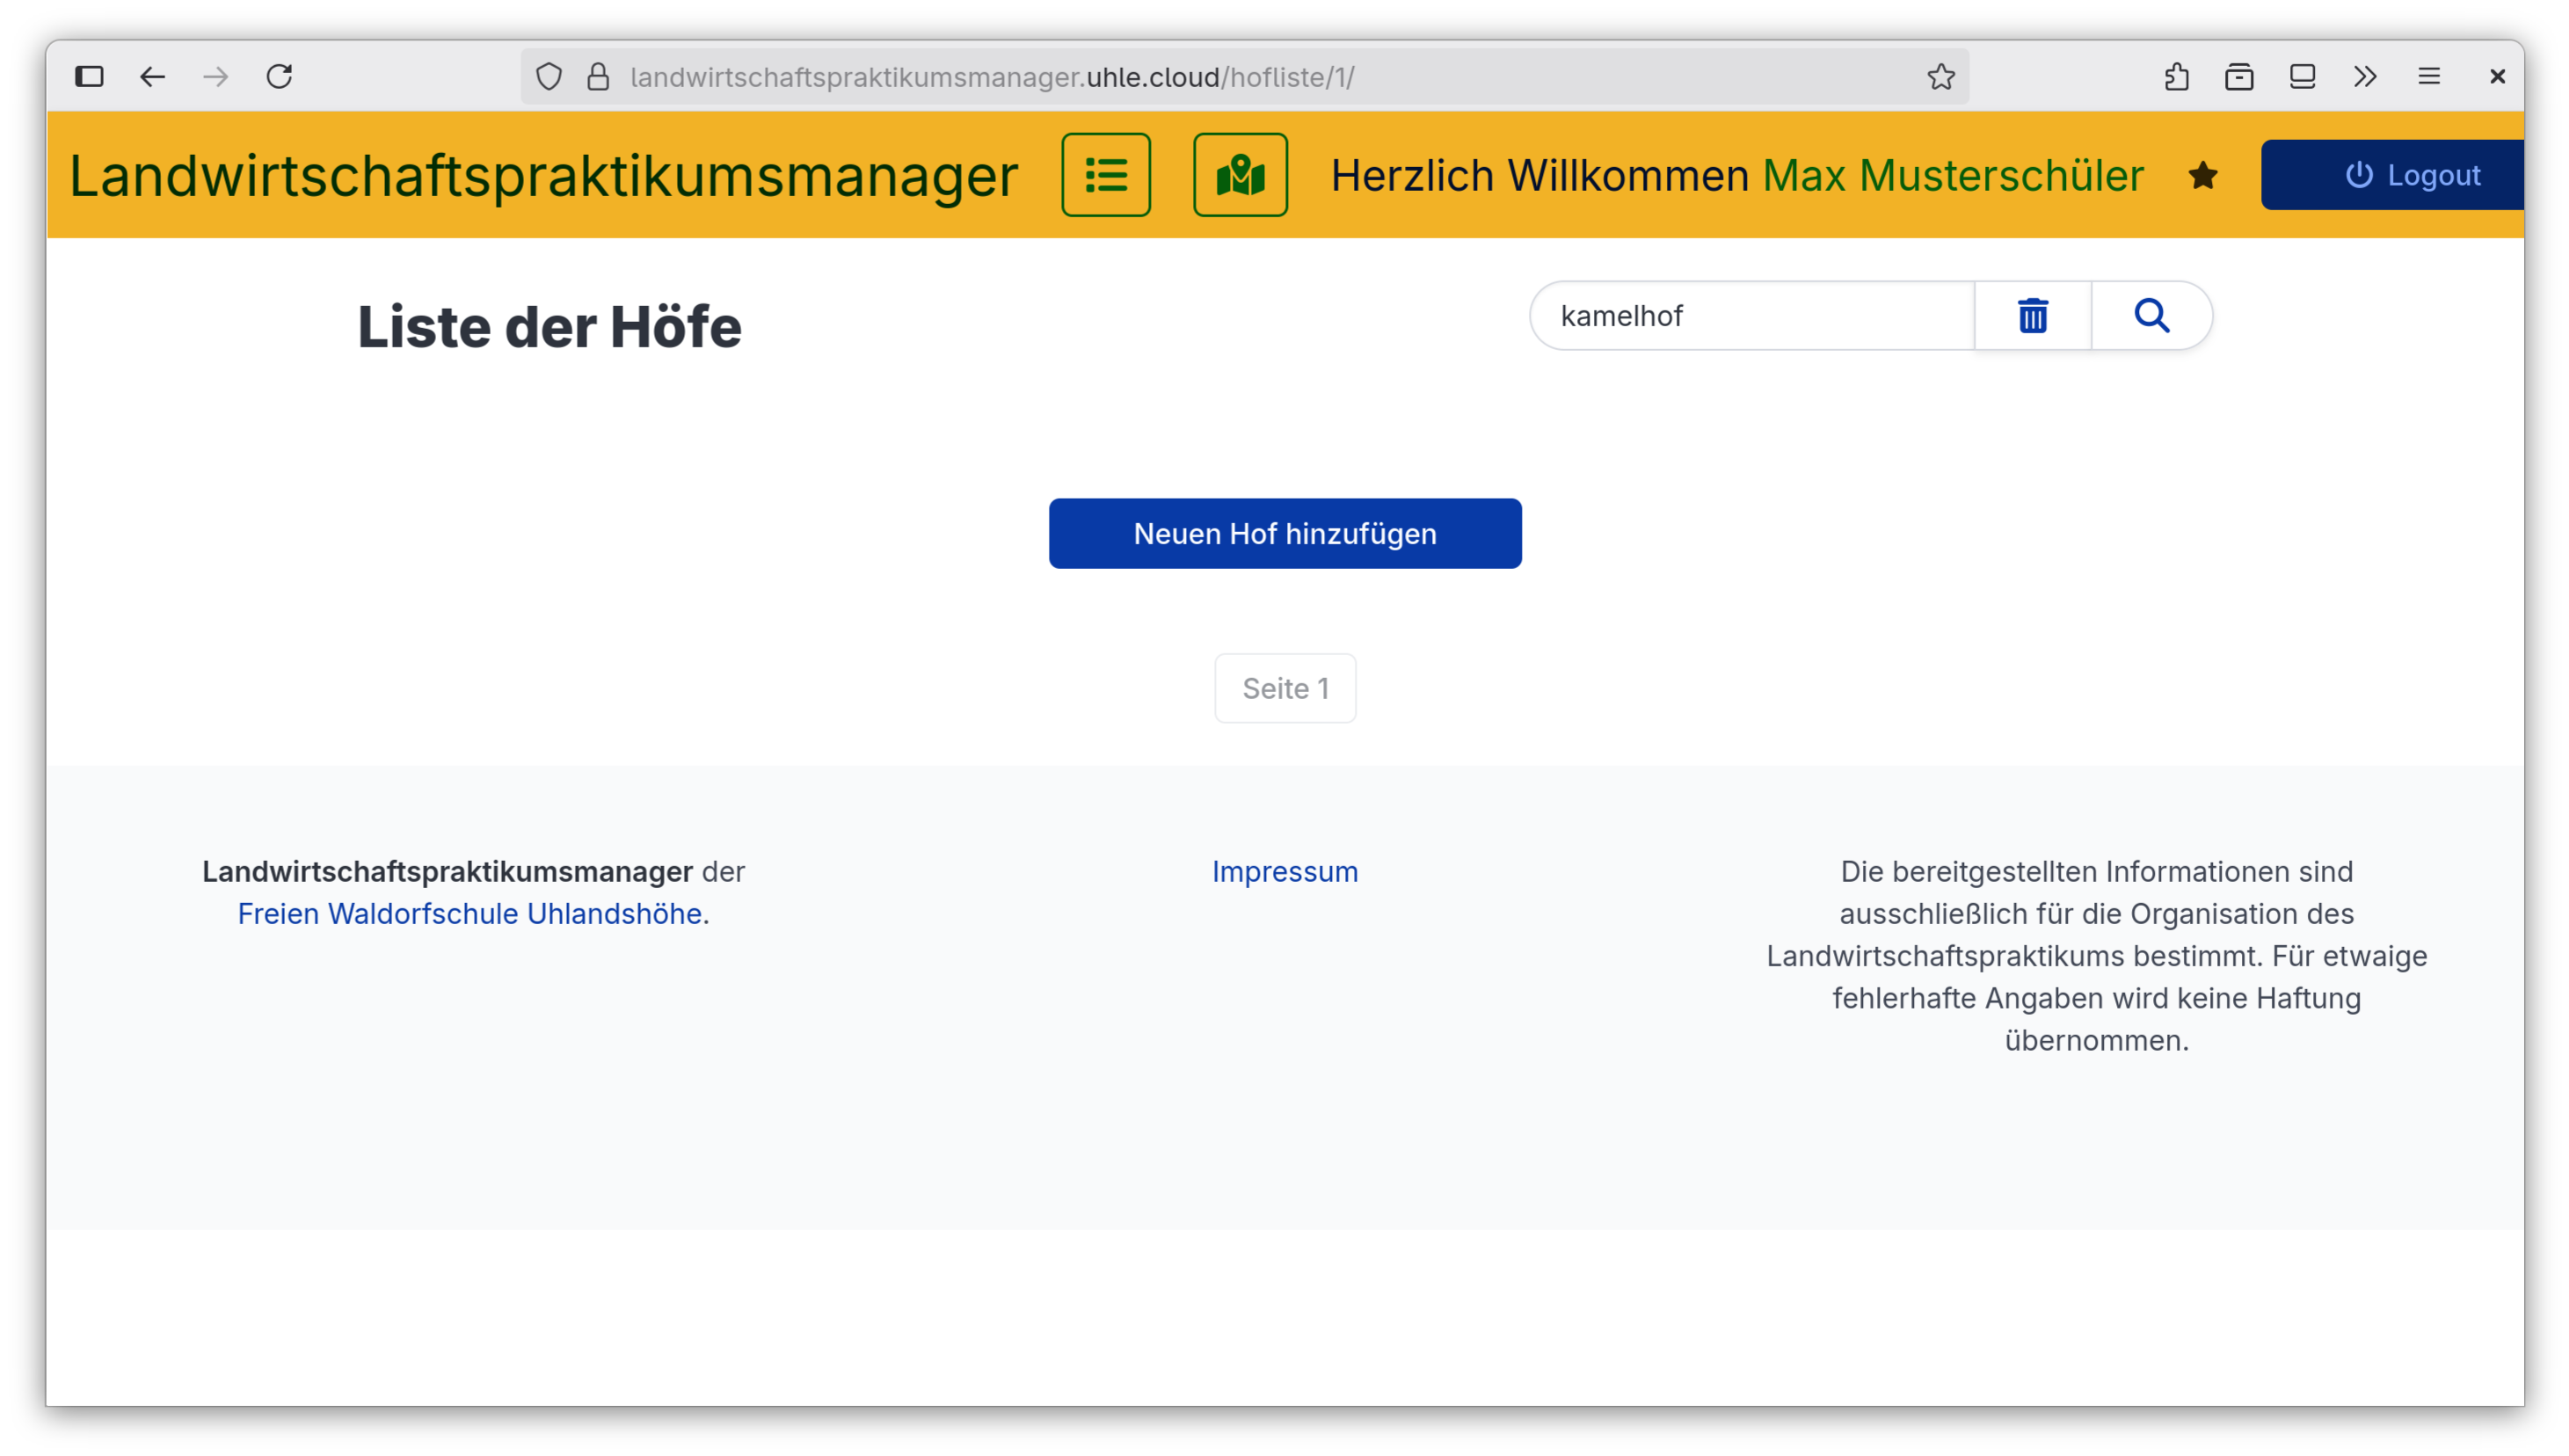Expand the toolbar overflow chevron
This screenshot has width=2569, height=1456.
point(2365,76)
